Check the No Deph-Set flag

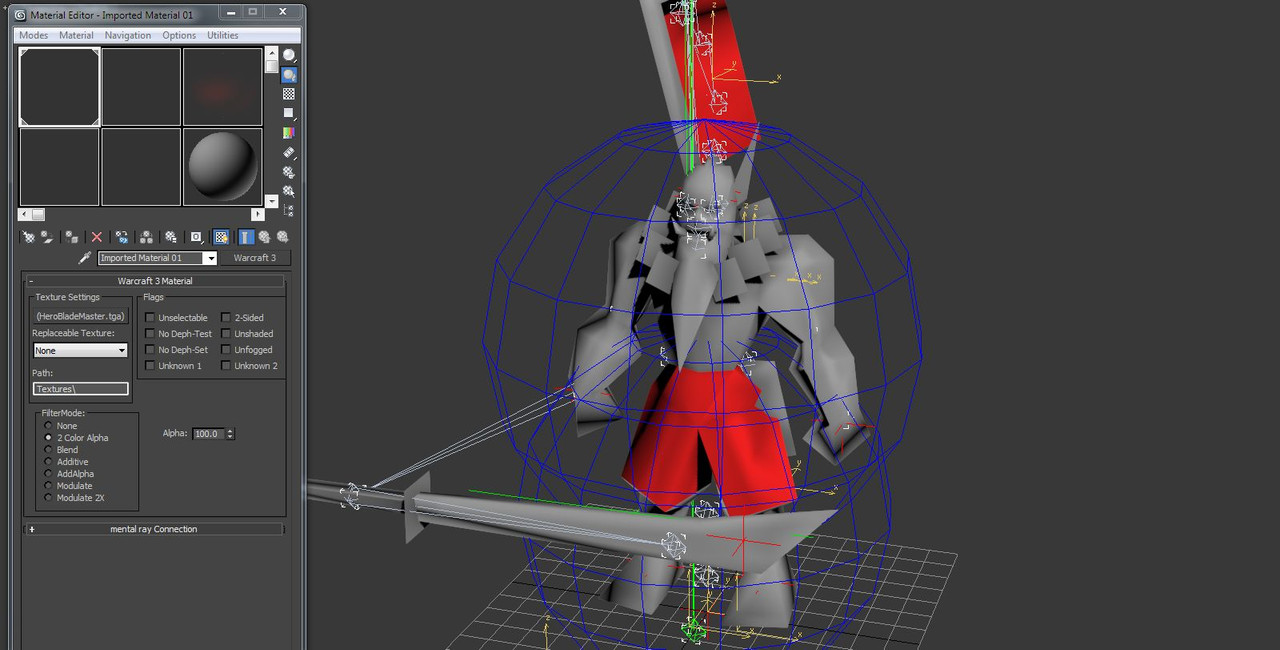click(x=150, y=350)
